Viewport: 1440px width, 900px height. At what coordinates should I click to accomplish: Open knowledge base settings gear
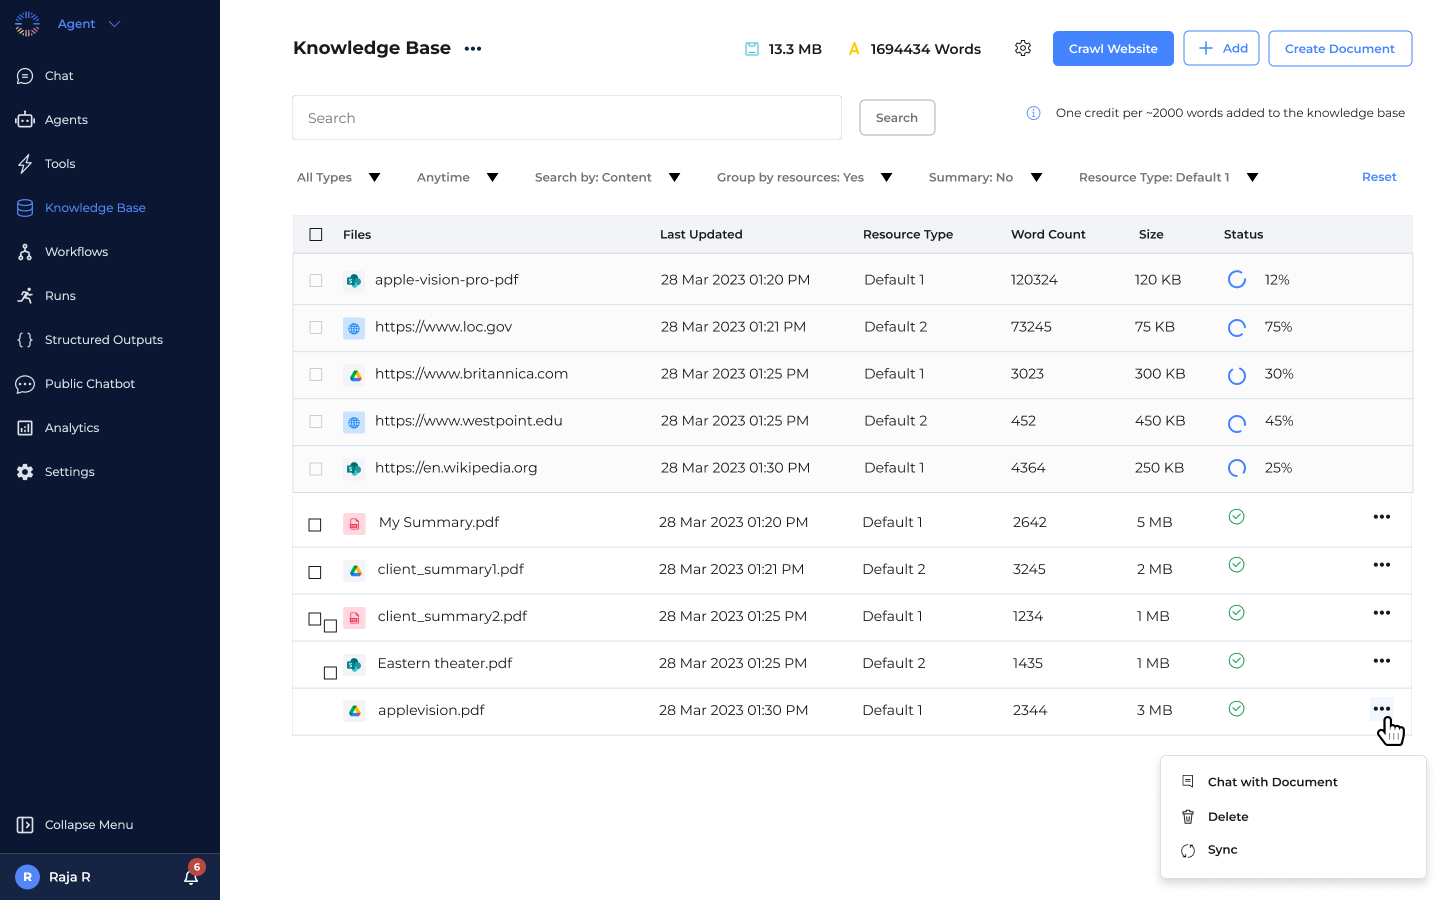click(1023, 48)
